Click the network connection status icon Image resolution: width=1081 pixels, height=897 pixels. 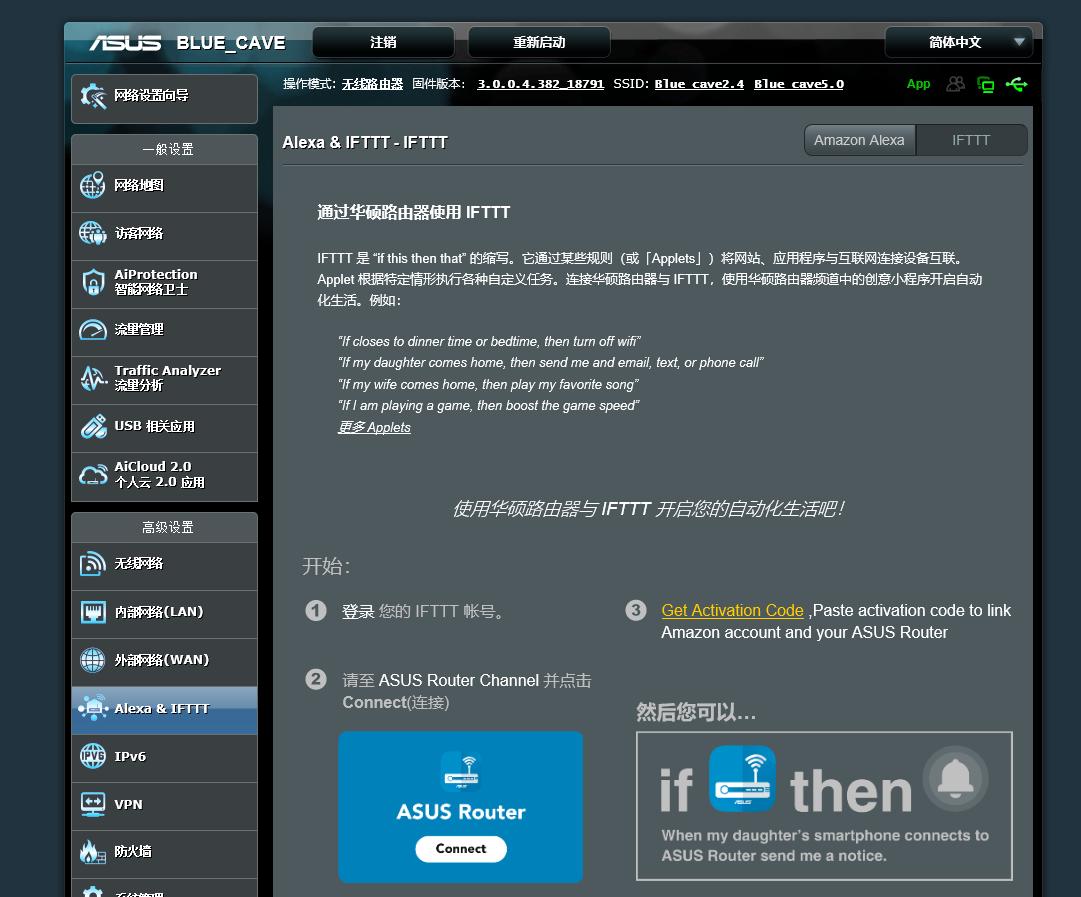click(x=985, y=84)
